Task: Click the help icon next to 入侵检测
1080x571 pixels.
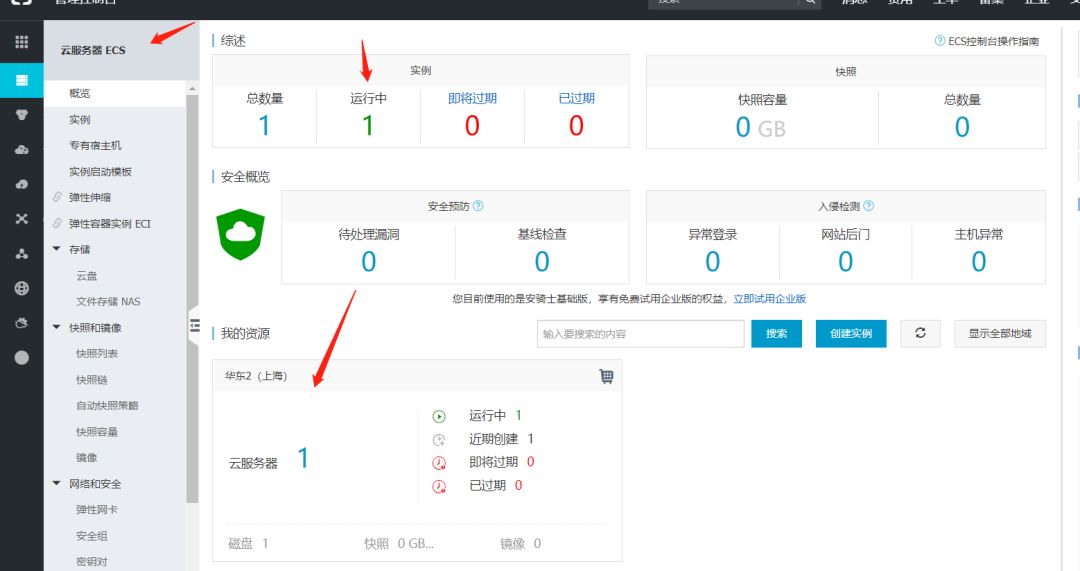Action: [869, 205]
